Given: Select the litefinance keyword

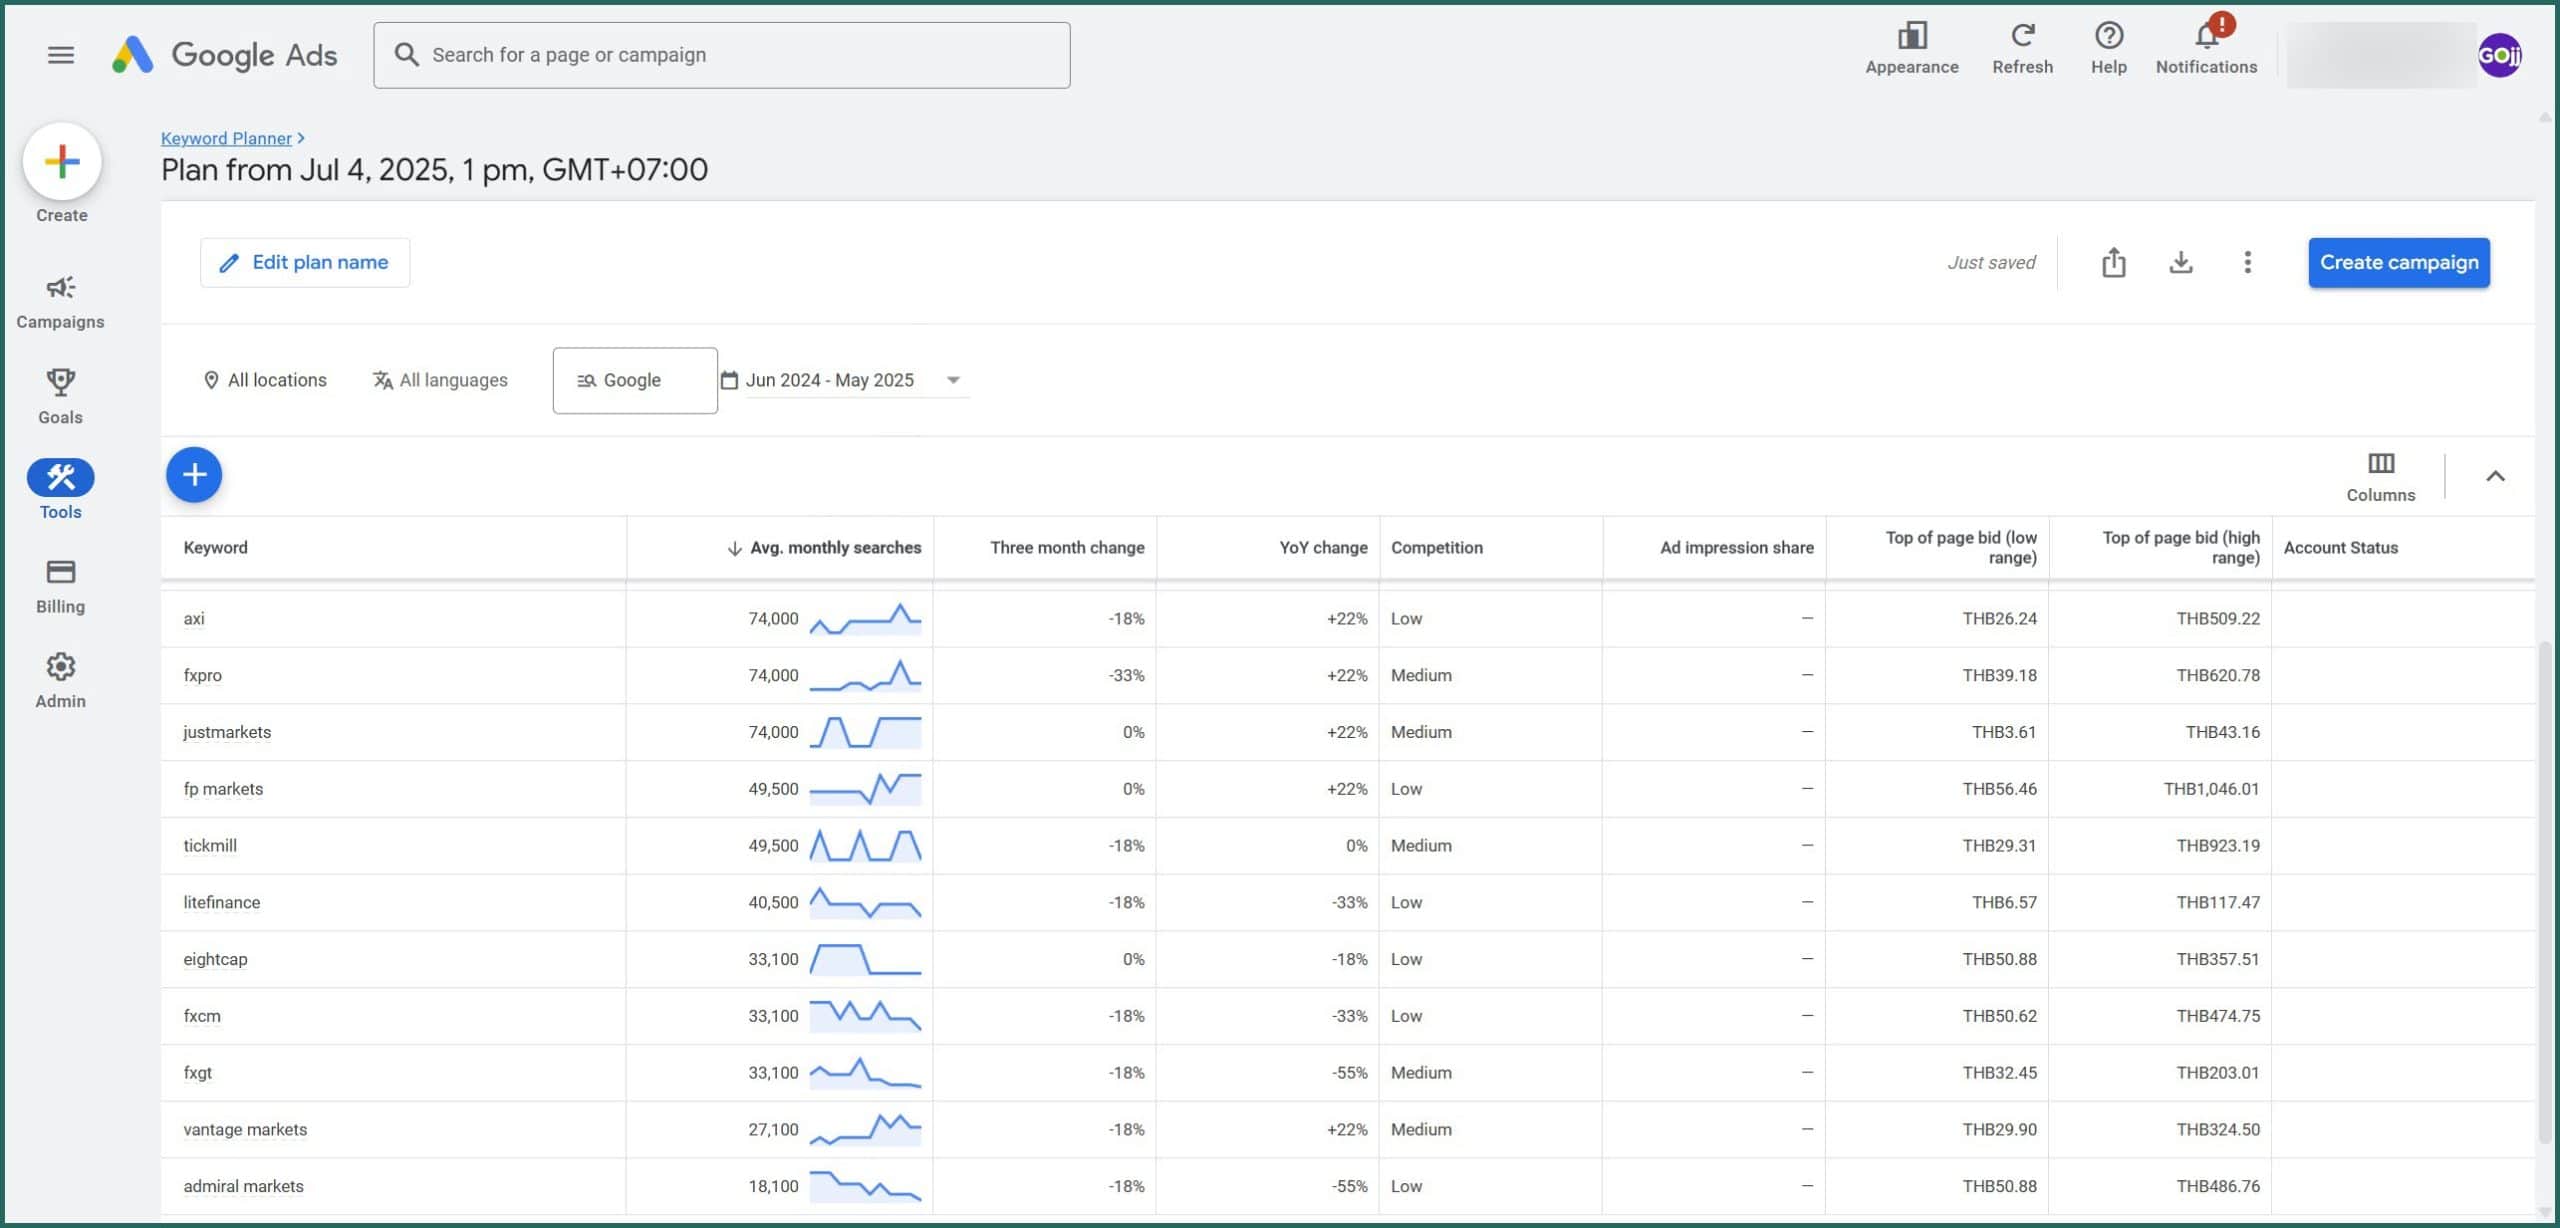Looking at the screenshot, I should pos(221,903).
